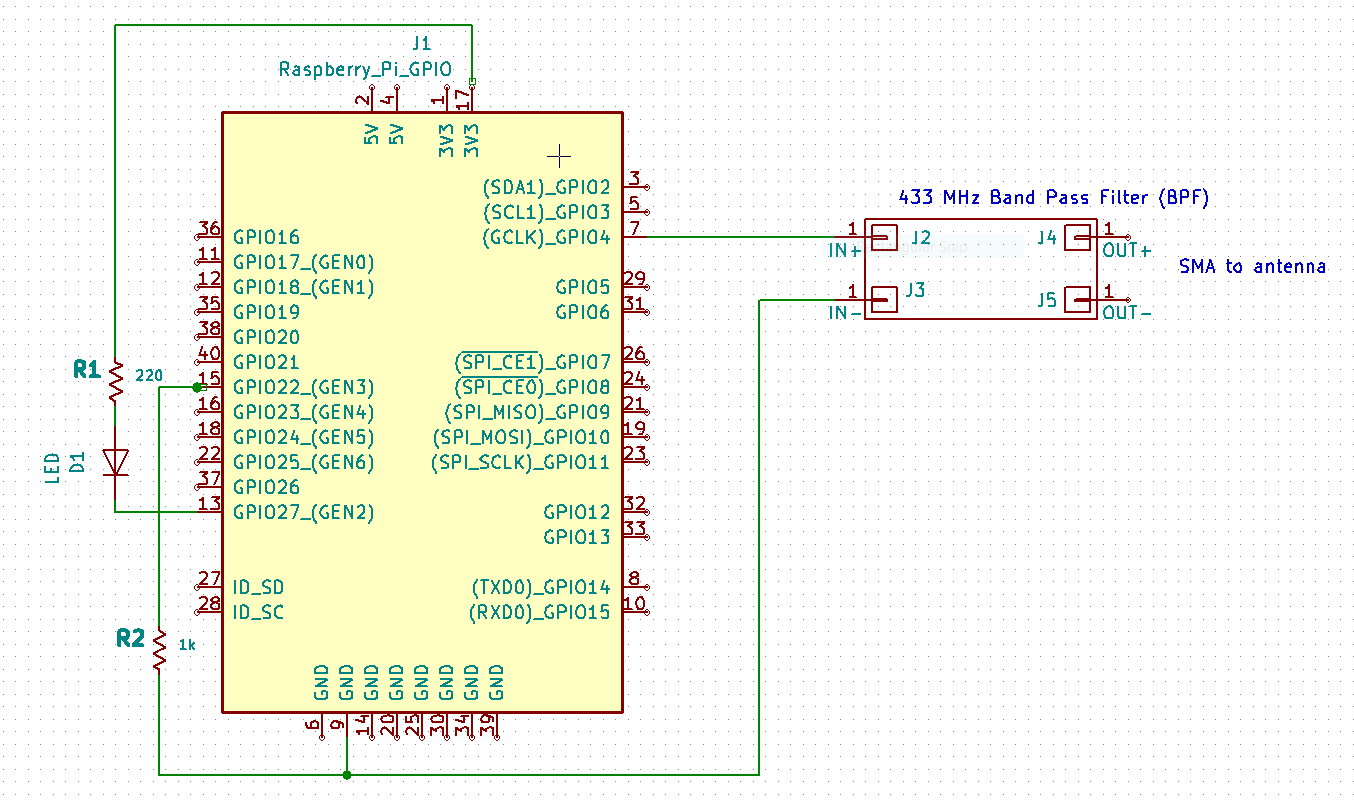Image resolution: width=1354 pixels, height=800 pixels.
Task: Click pin number 2 on the 5V pin
Action: coord(361,99)
